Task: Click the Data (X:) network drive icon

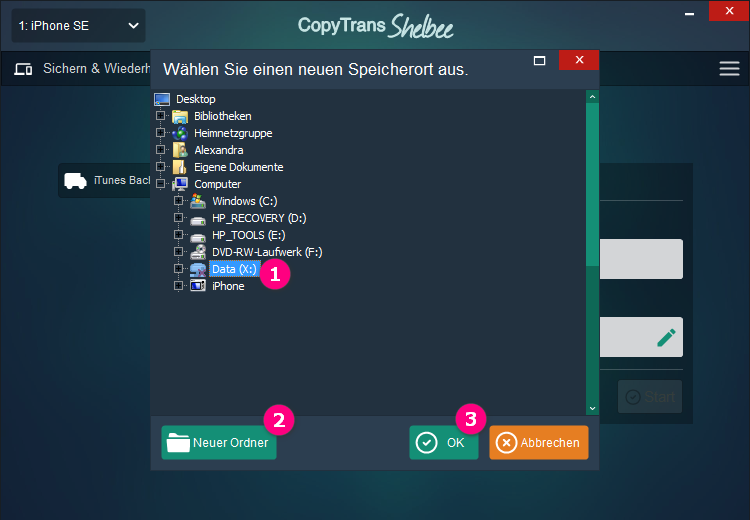Action: (198, 269)
